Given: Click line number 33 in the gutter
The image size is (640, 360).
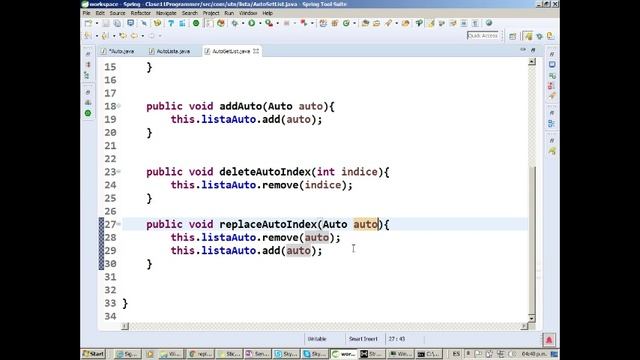Looking at the screenshot, I should [110, 303].
